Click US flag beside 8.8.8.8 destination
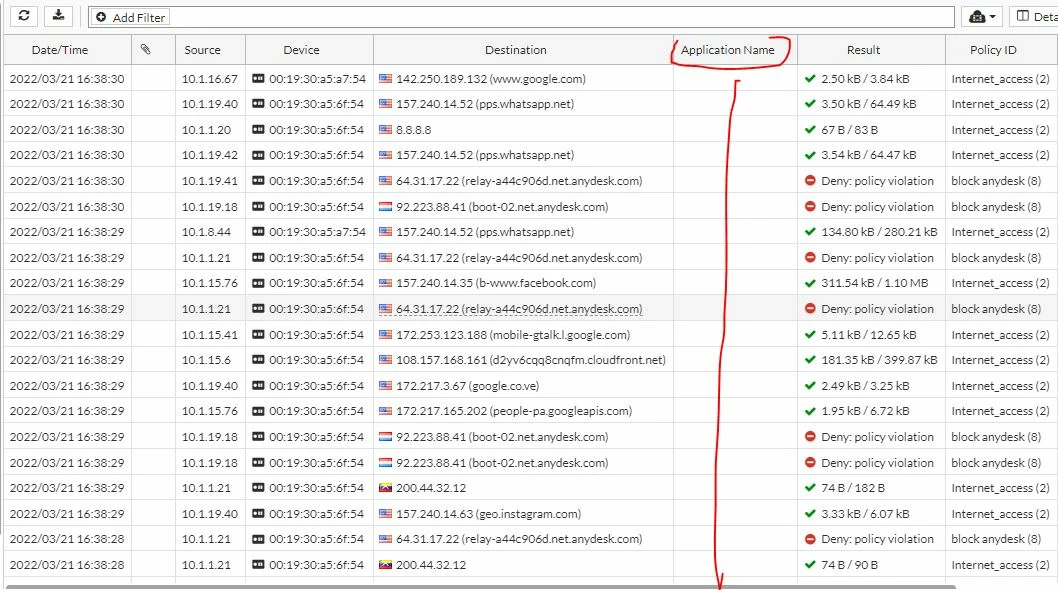The height and width of the screenshot is (590, 1058). 385,130
